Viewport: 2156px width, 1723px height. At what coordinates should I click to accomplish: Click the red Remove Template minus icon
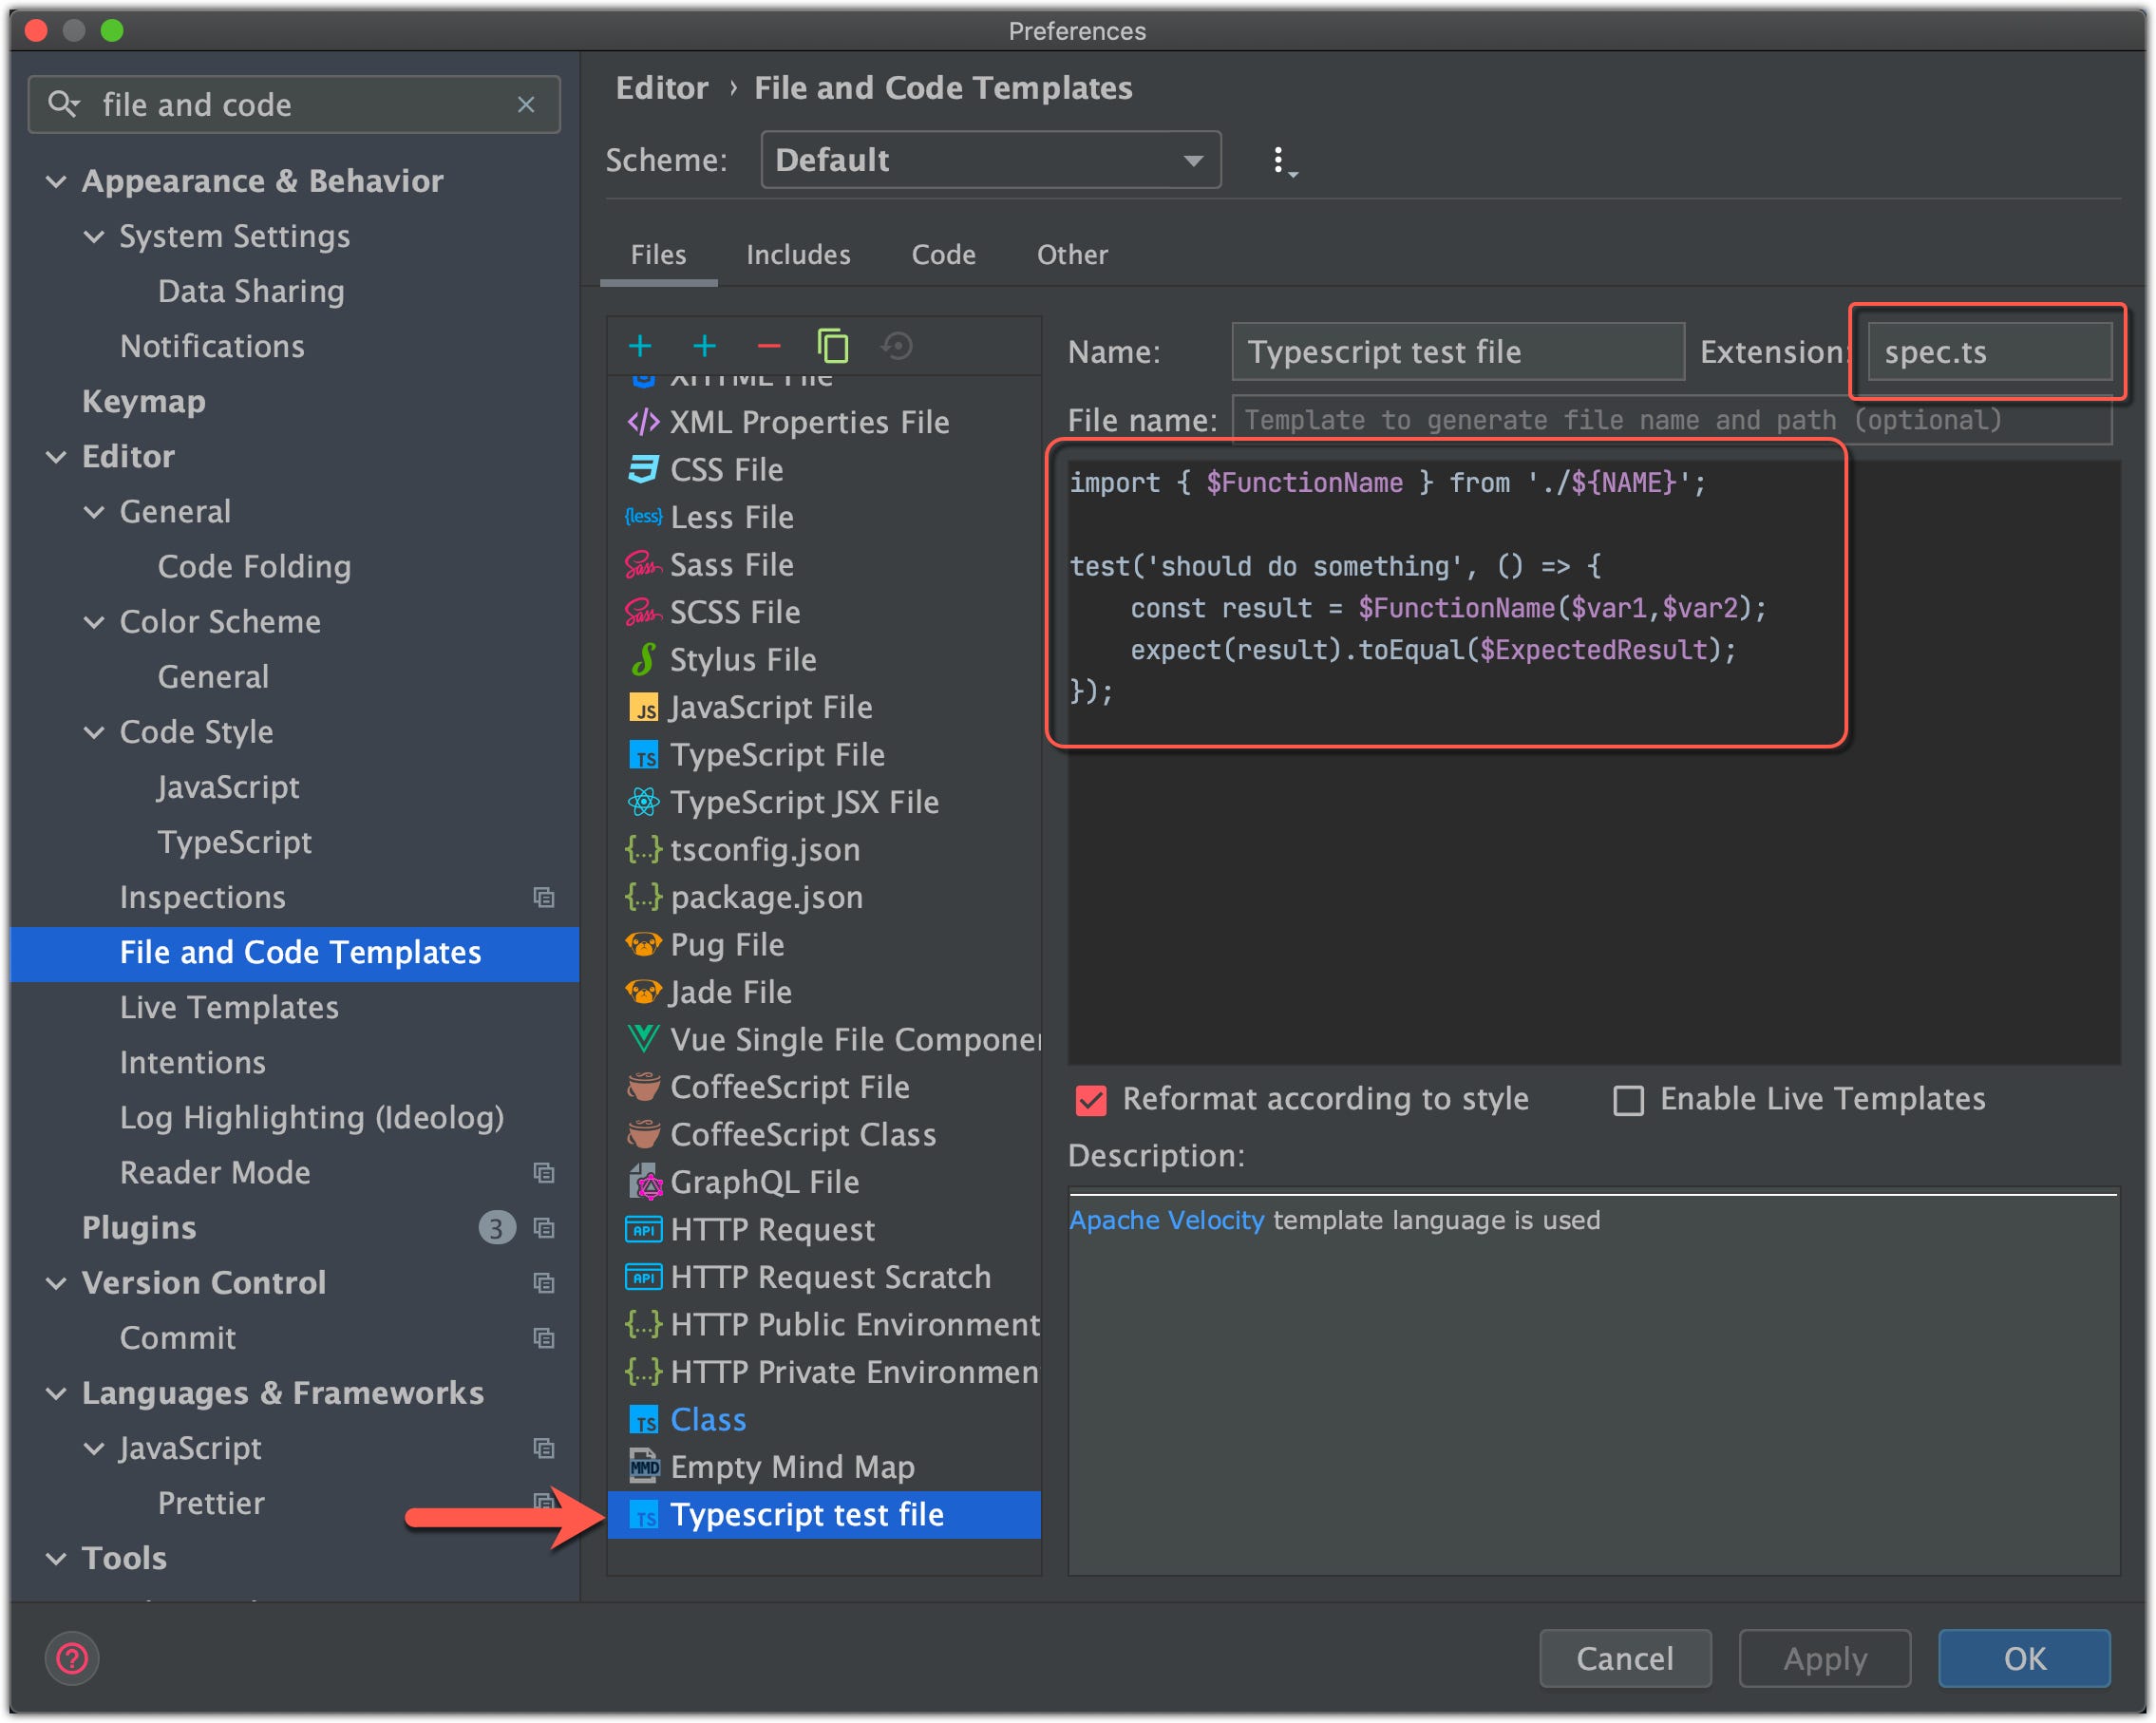768,347
